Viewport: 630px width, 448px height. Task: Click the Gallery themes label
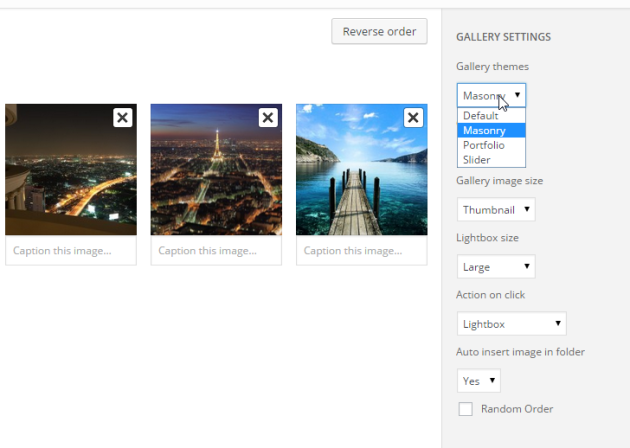coord(492,66)
